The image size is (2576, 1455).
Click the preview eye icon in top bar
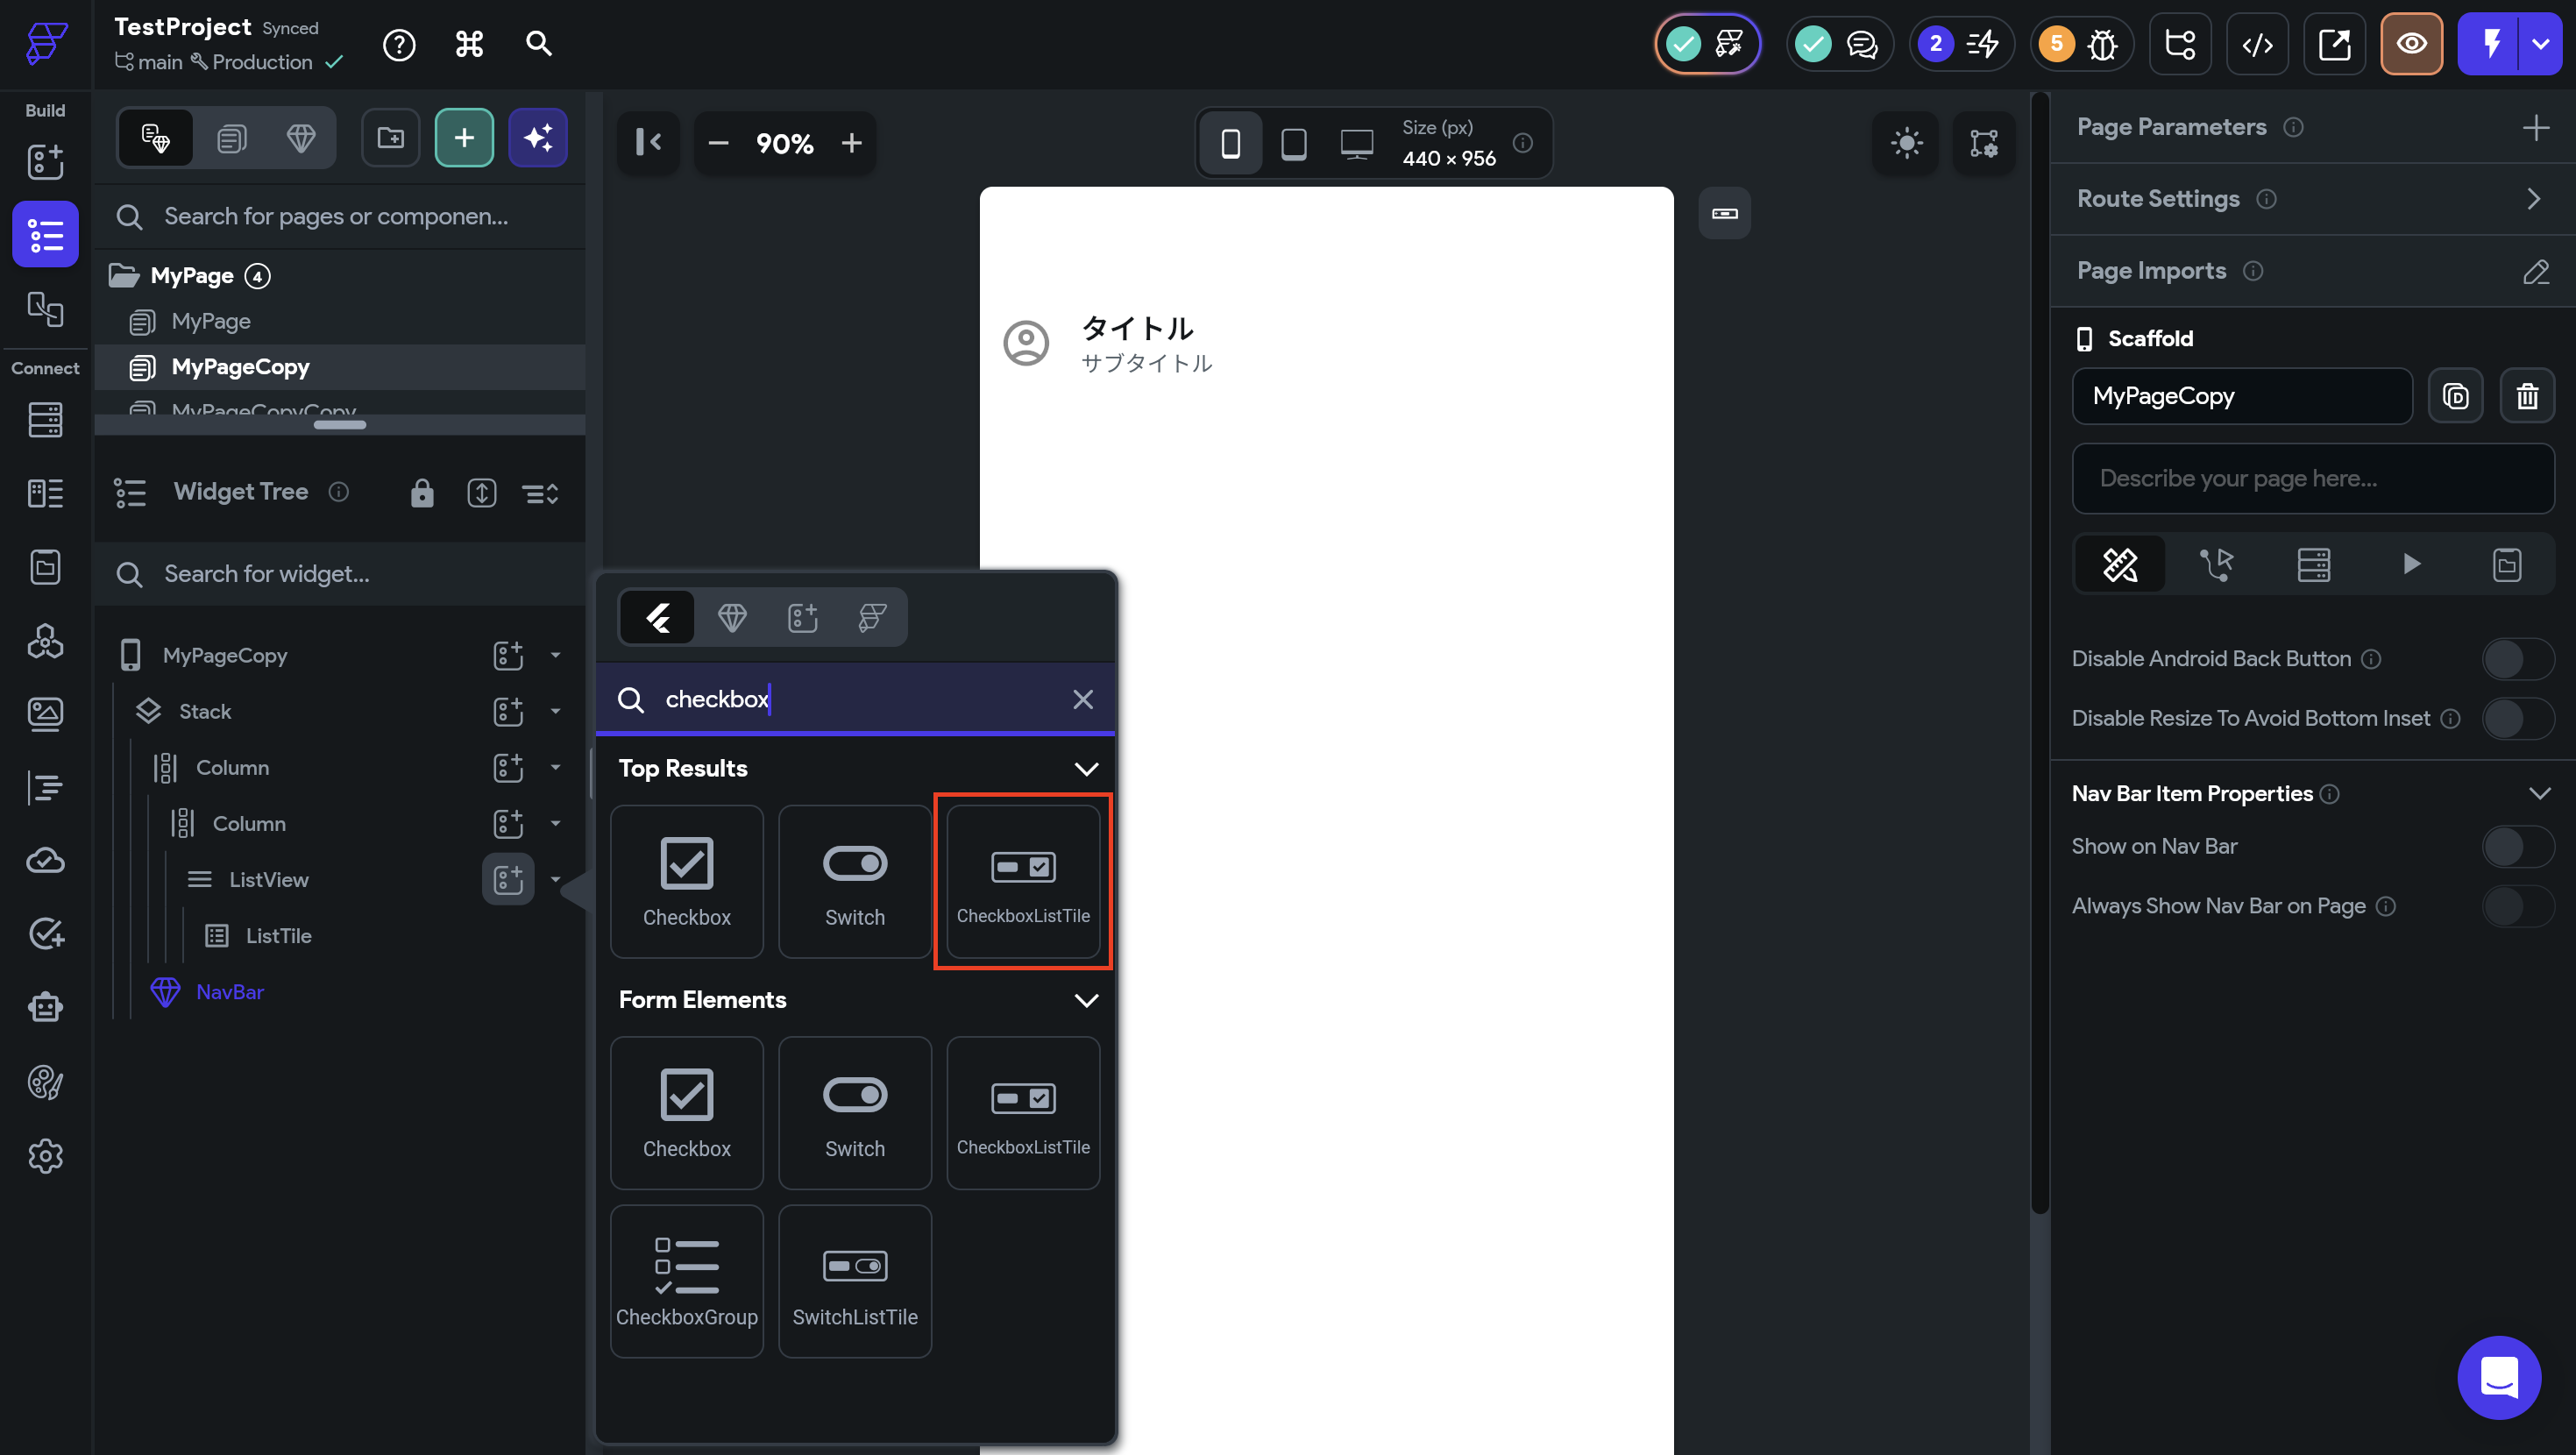pyautogui.click(x=2411, y=44)
